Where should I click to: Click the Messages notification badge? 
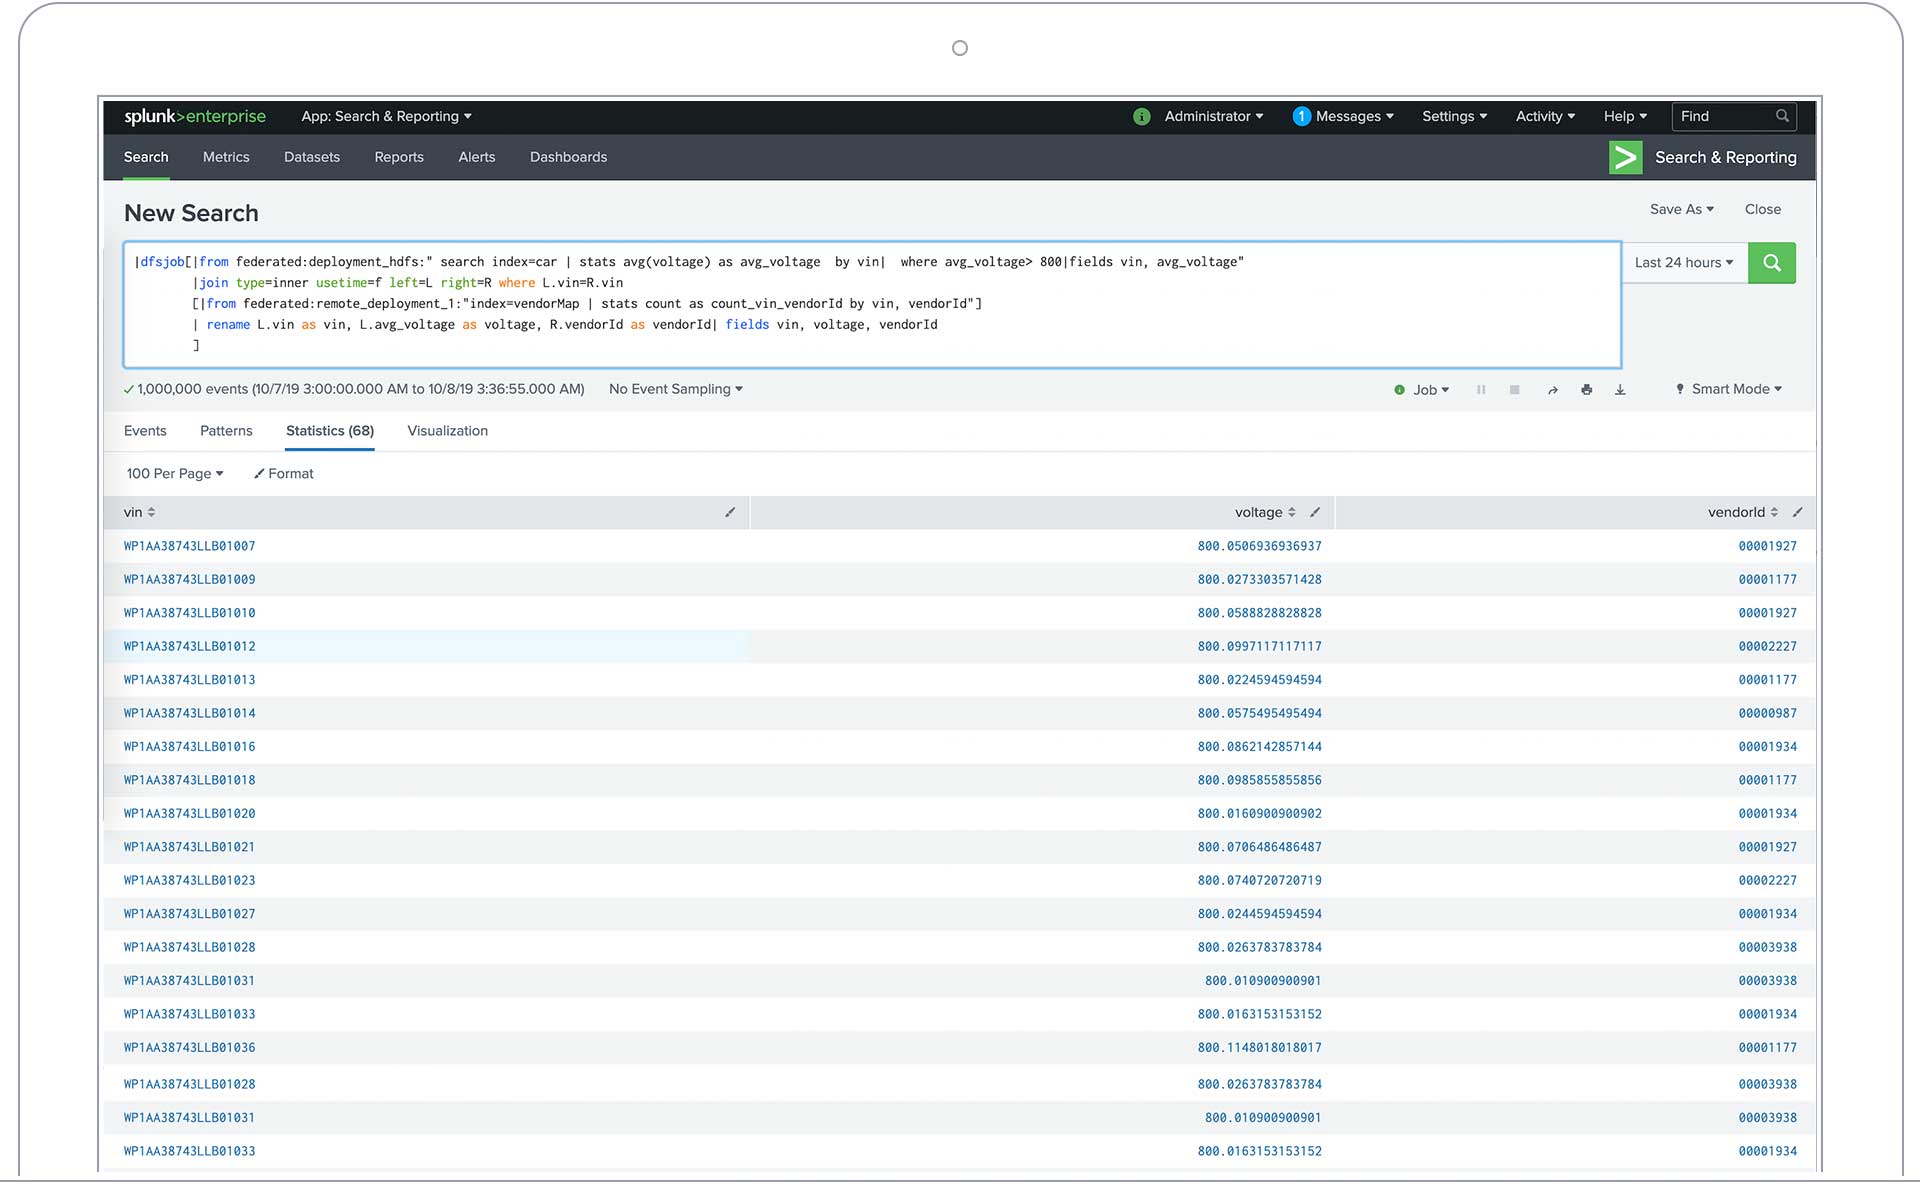(x=1301, y=117)
